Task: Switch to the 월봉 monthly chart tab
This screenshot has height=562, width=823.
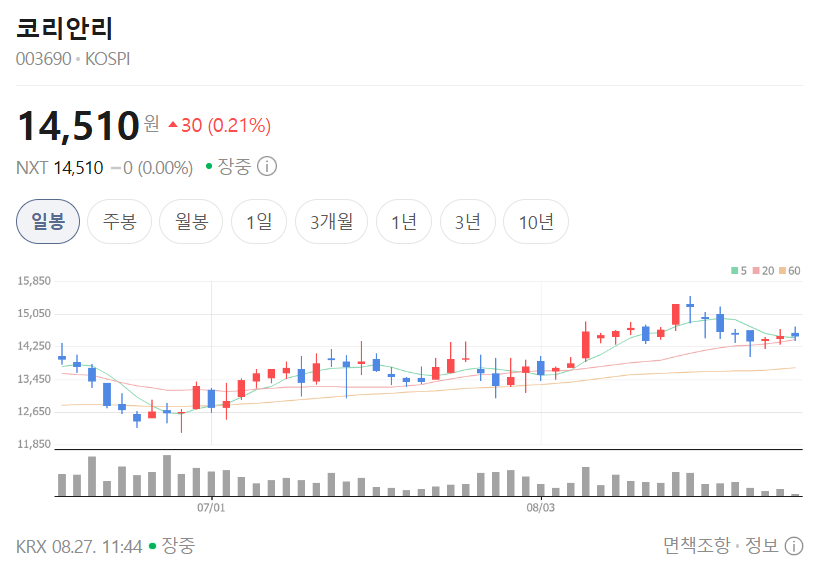Action: (191, 221)
